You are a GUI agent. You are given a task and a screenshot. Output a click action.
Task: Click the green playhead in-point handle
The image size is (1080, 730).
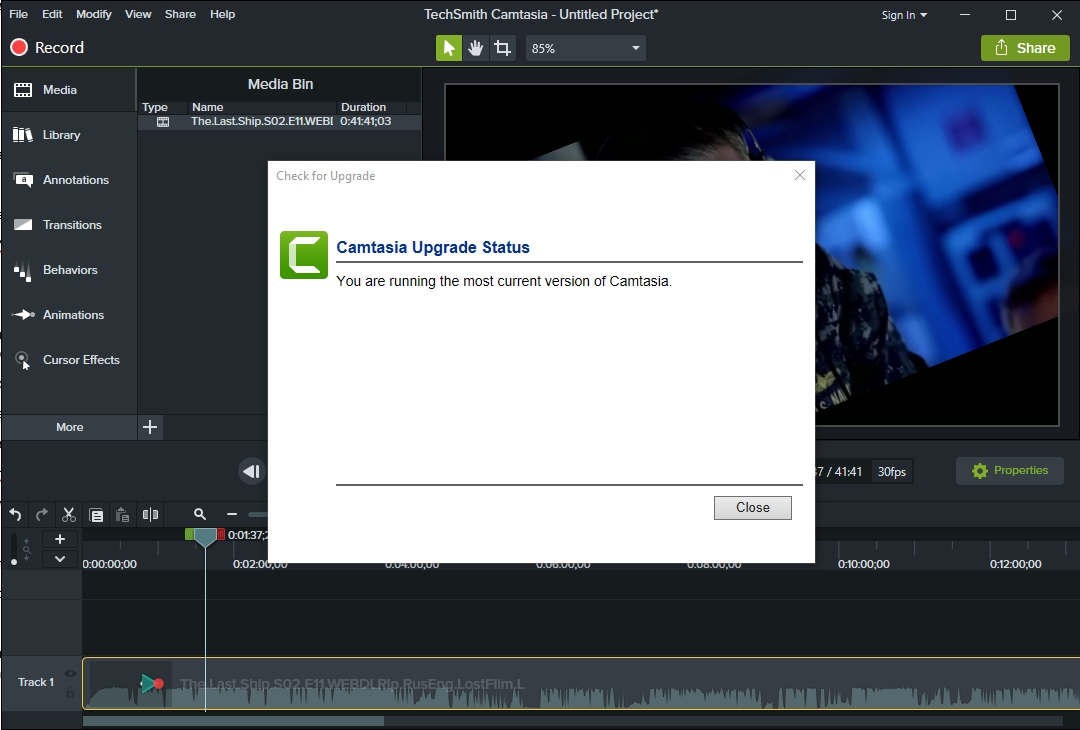tap(189, 534)
